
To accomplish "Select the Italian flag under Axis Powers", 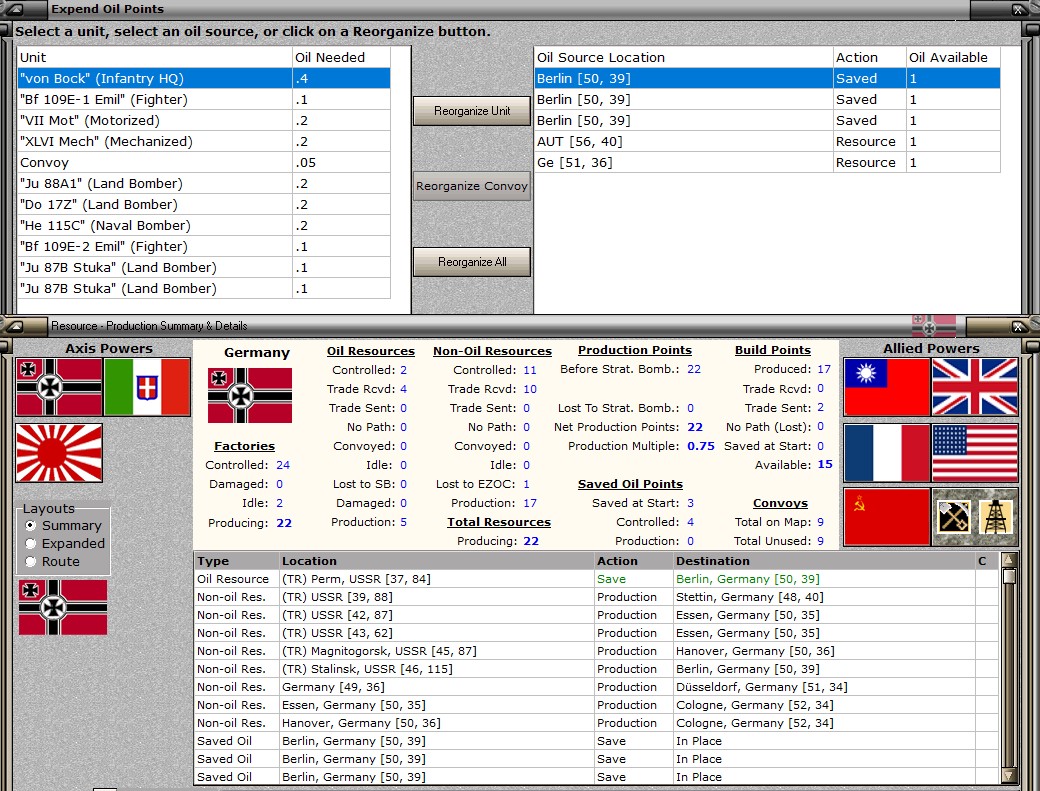I will coord(147,387).
